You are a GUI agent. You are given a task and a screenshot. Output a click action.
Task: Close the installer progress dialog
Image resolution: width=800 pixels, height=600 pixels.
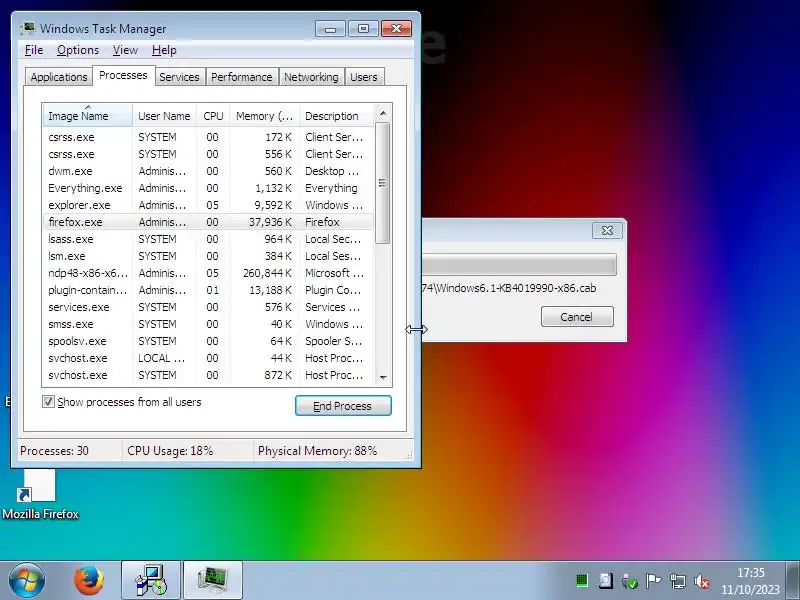tap(607, 231)
